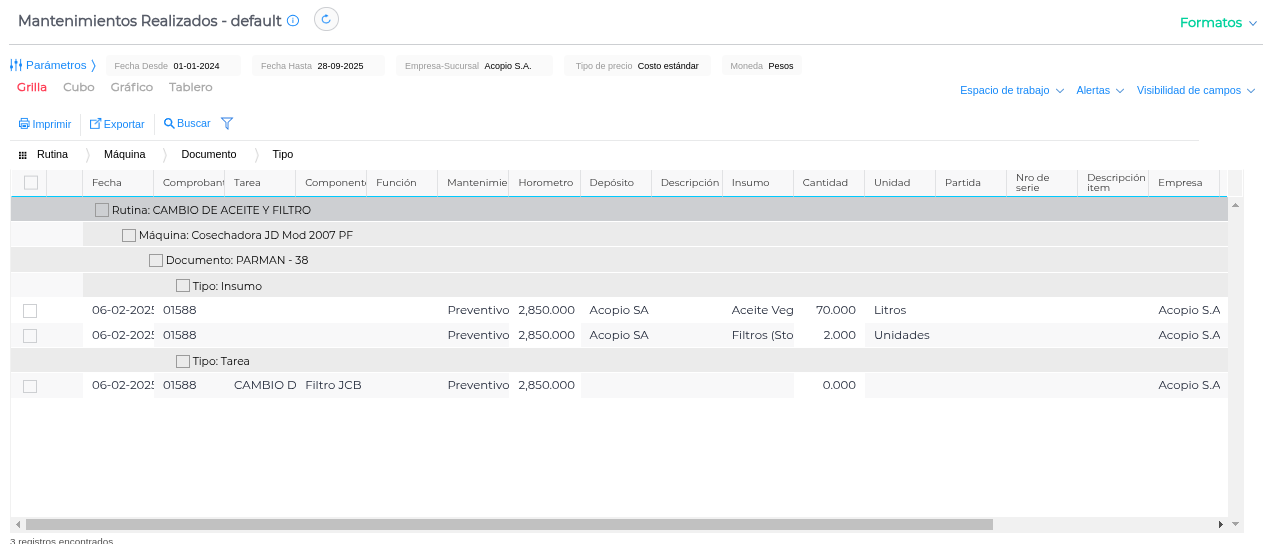
Task: Open Visibilidad de campos dropdown
Action: 1195,90
